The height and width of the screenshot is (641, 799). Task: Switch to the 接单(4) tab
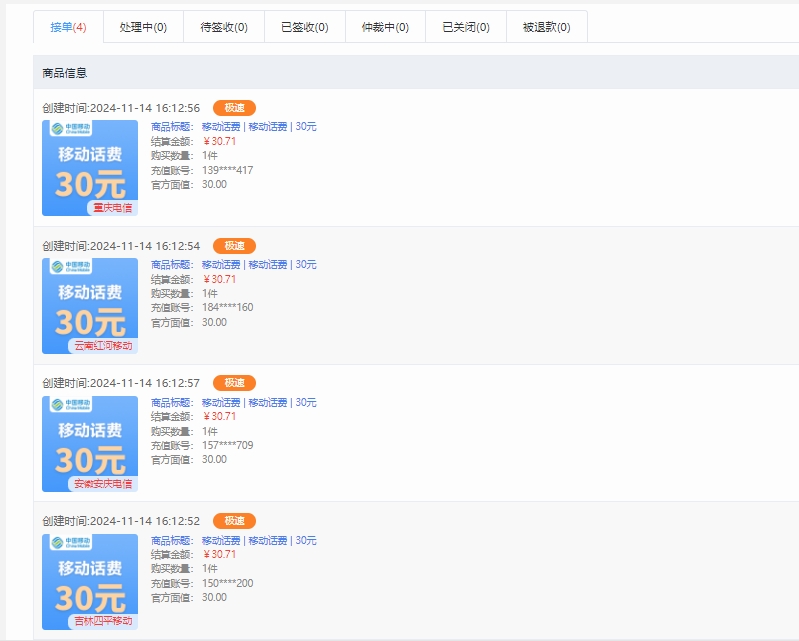point(68,27)
